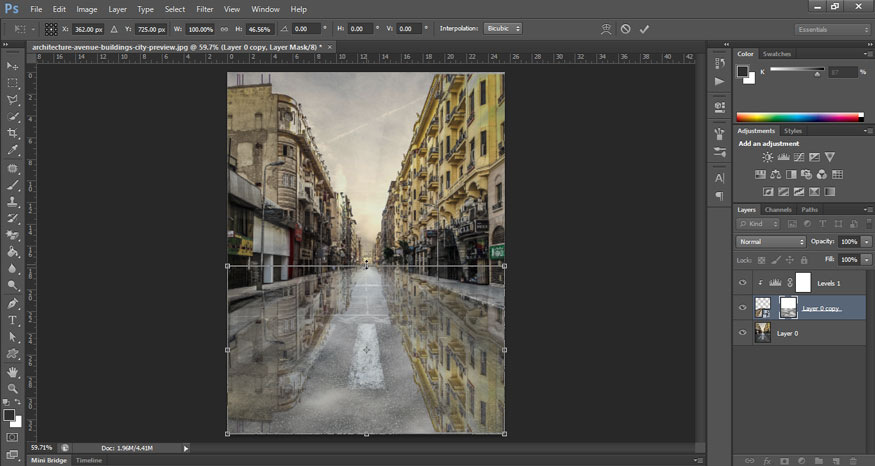Select the Horizontal Type tool

12,321
